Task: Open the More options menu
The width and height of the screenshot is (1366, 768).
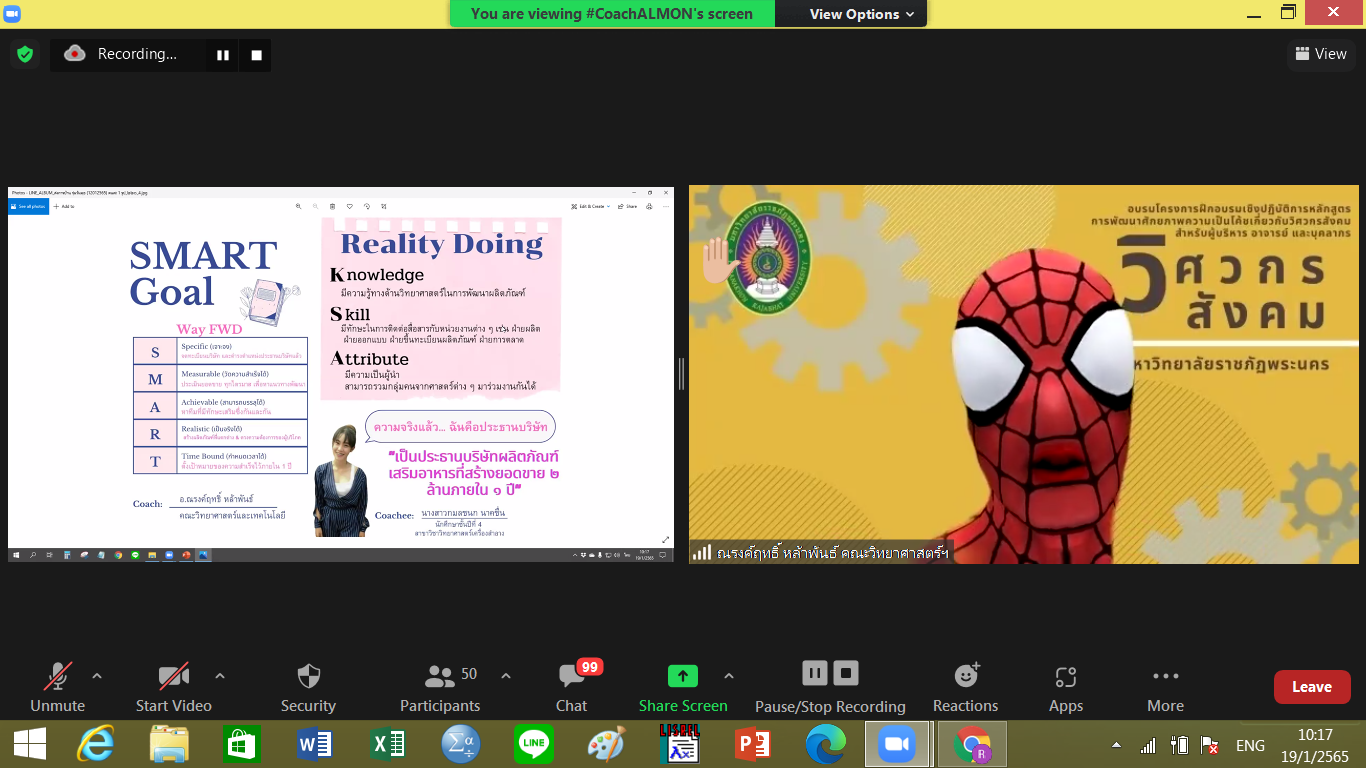Action: tap(1165, 688)
